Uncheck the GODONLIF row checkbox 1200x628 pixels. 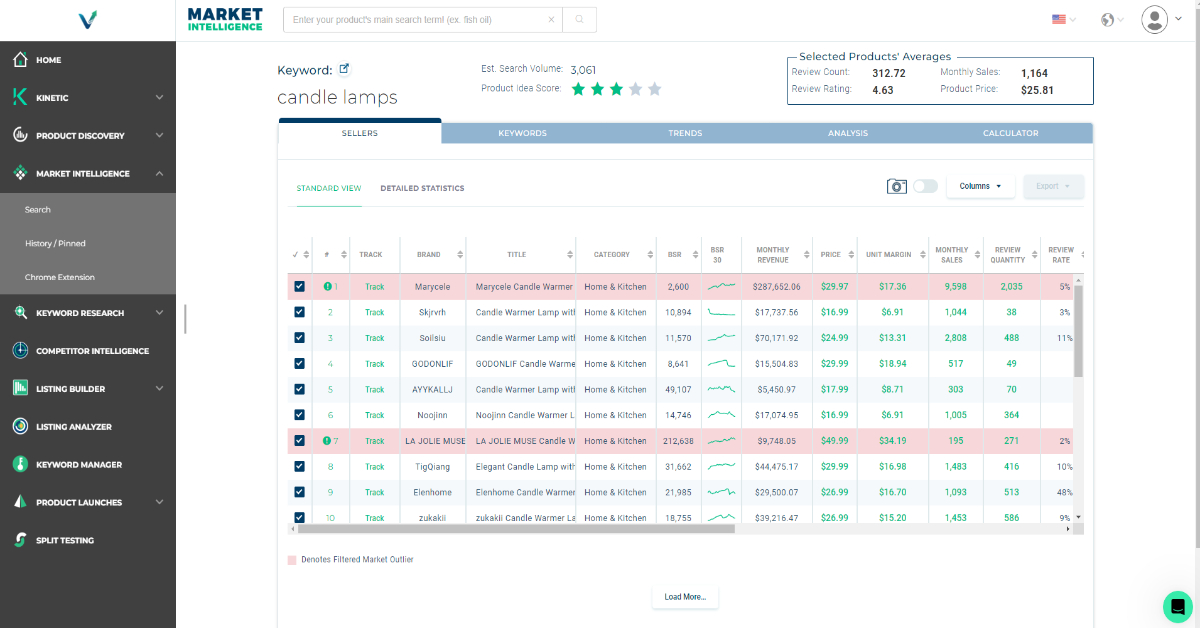click(x=299, y=364)
